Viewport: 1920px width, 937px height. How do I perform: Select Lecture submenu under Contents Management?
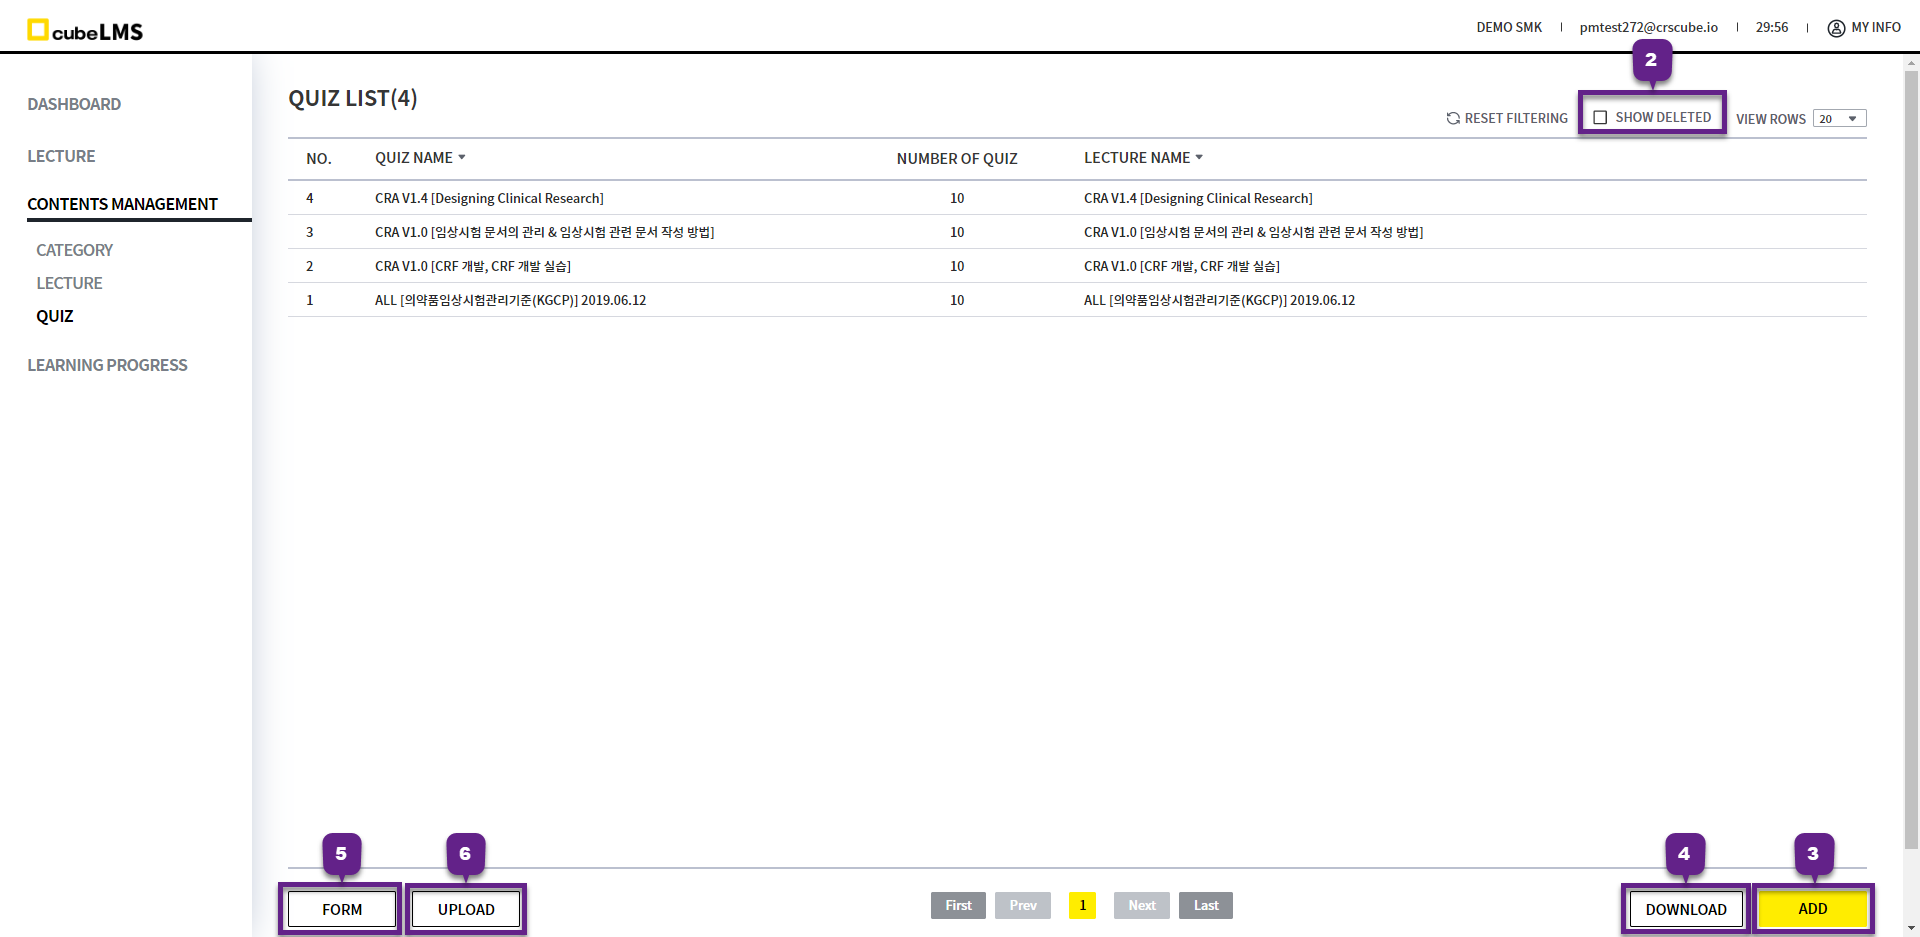coord(70,283)
